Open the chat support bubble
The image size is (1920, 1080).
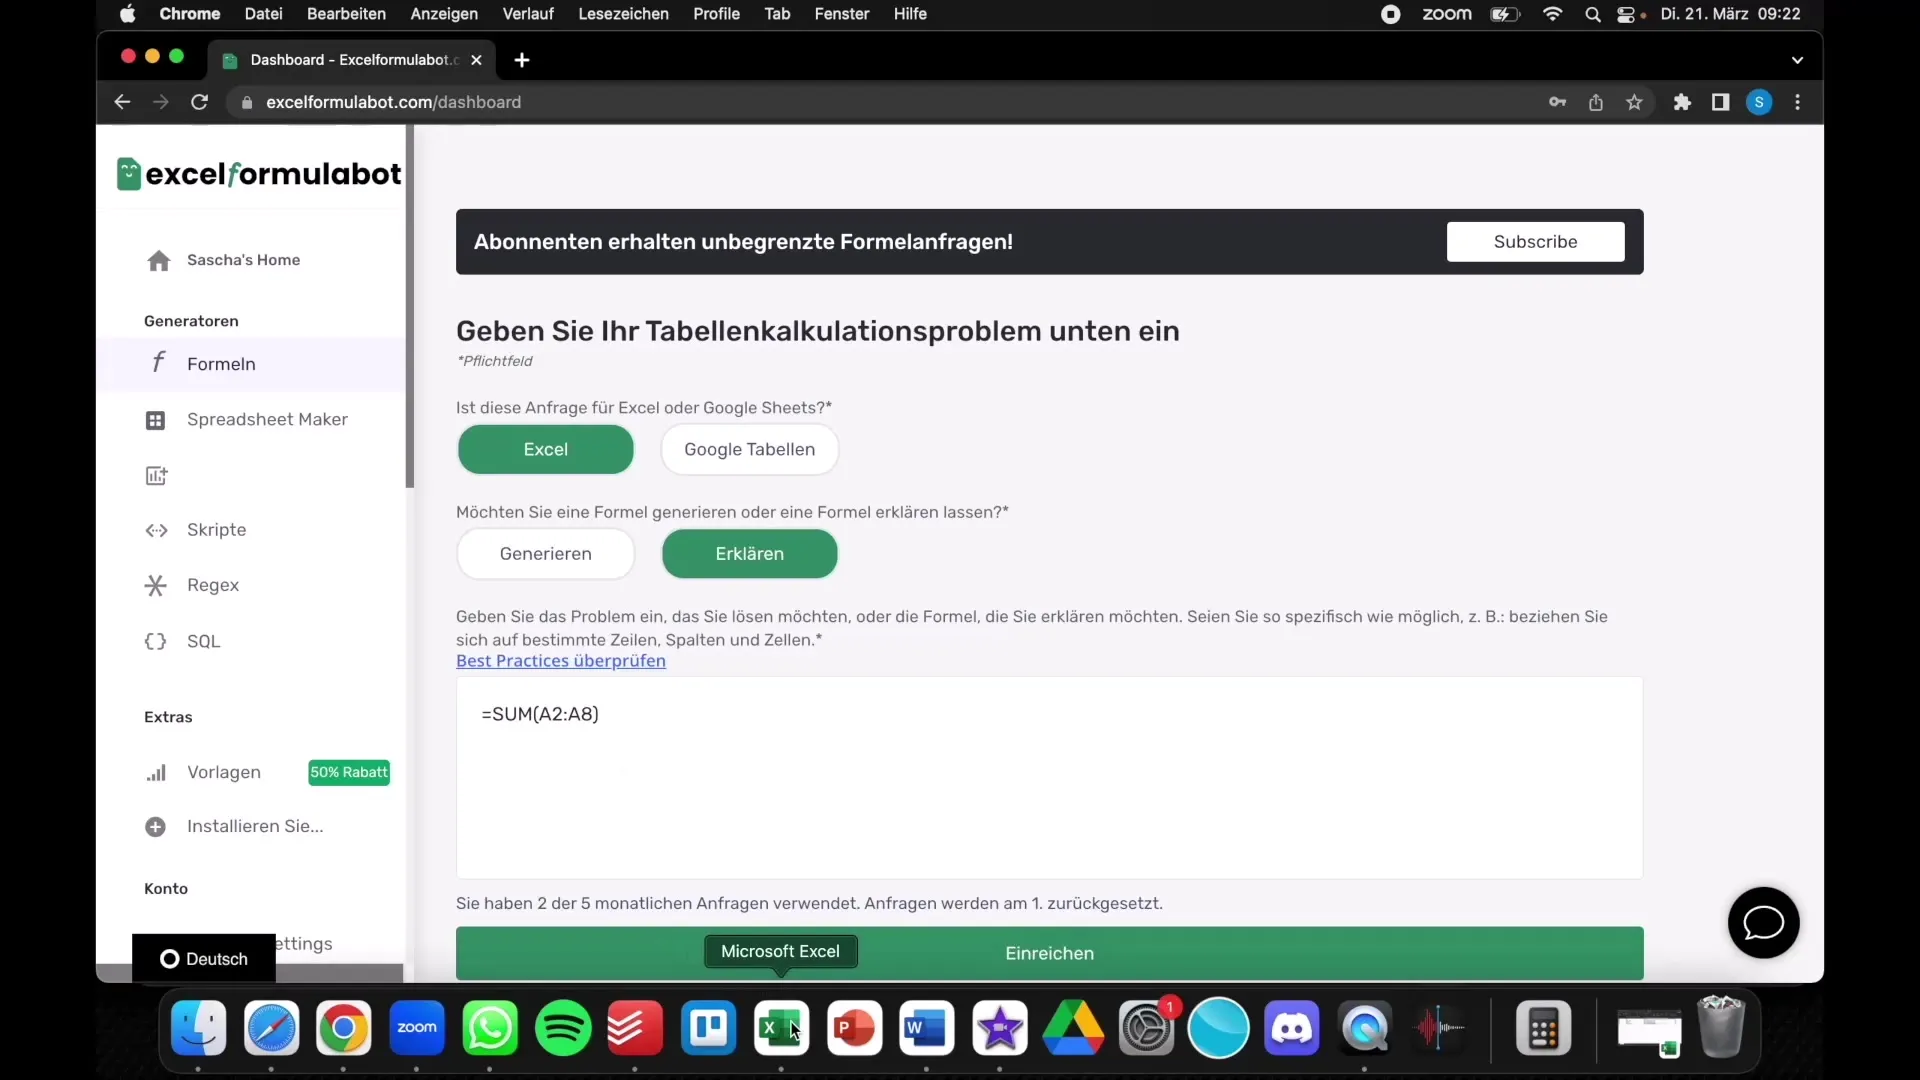tap(1763, 923)
